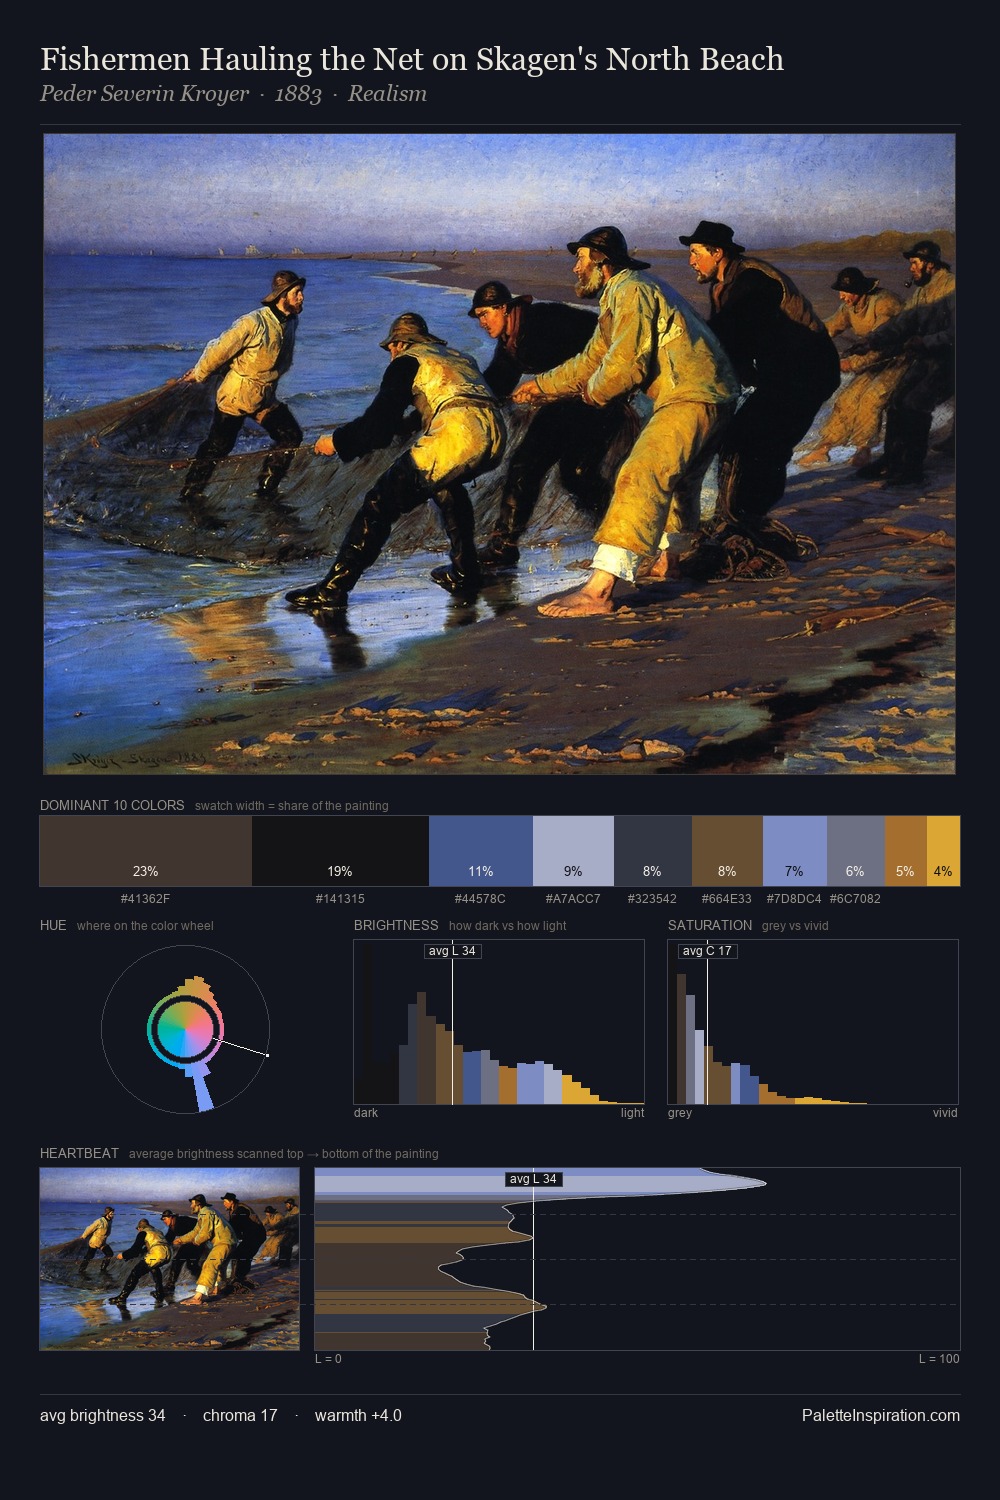Select the near-black 19% color swatch
This screenshot has width=1000, height=1500.
click(340, 851)
